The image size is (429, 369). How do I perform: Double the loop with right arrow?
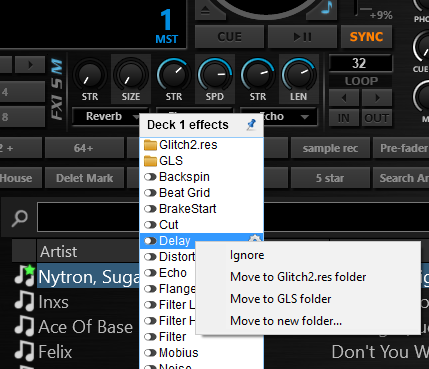pos(377,98)
